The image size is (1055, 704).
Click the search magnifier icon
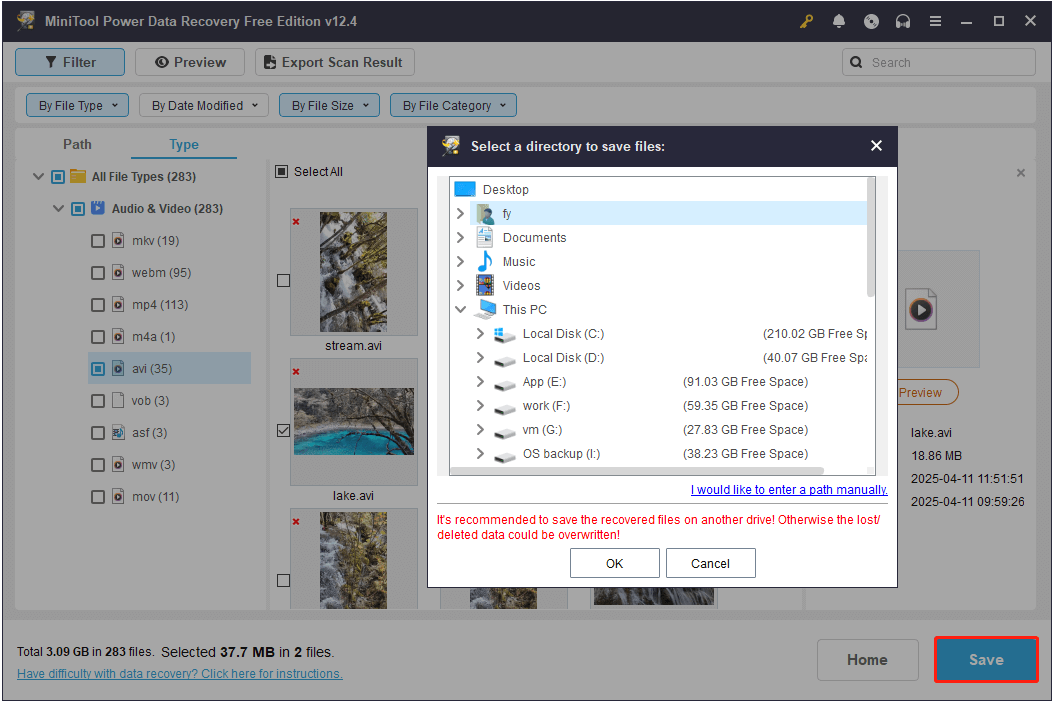pos(856,62)
